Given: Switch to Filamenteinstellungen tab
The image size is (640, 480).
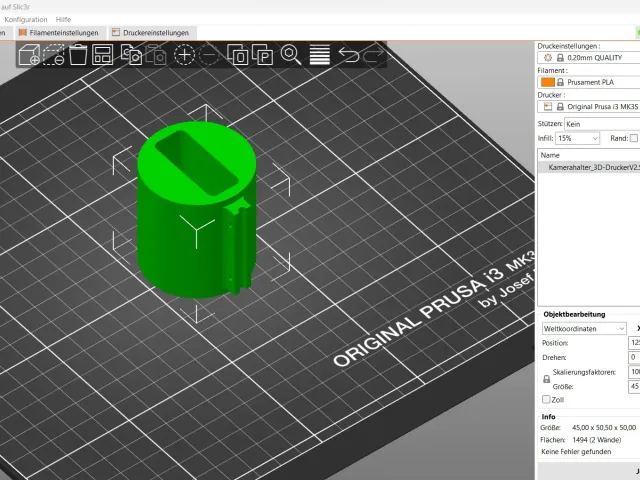Looking at the screenshot, I should pyautogui.click(x=60, y=33).
